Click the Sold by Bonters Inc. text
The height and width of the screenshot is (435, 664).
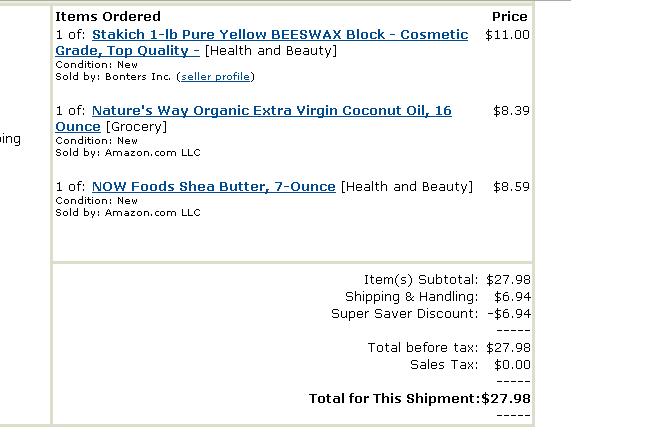coord(113,76)
